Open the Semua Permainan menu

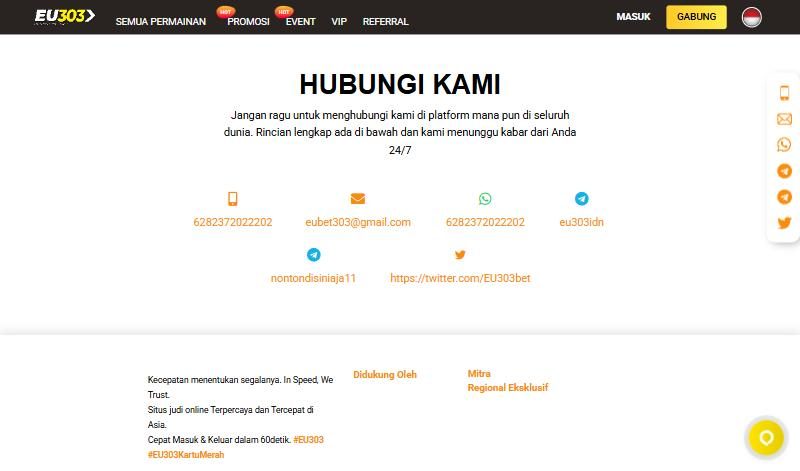pos(161,21)
